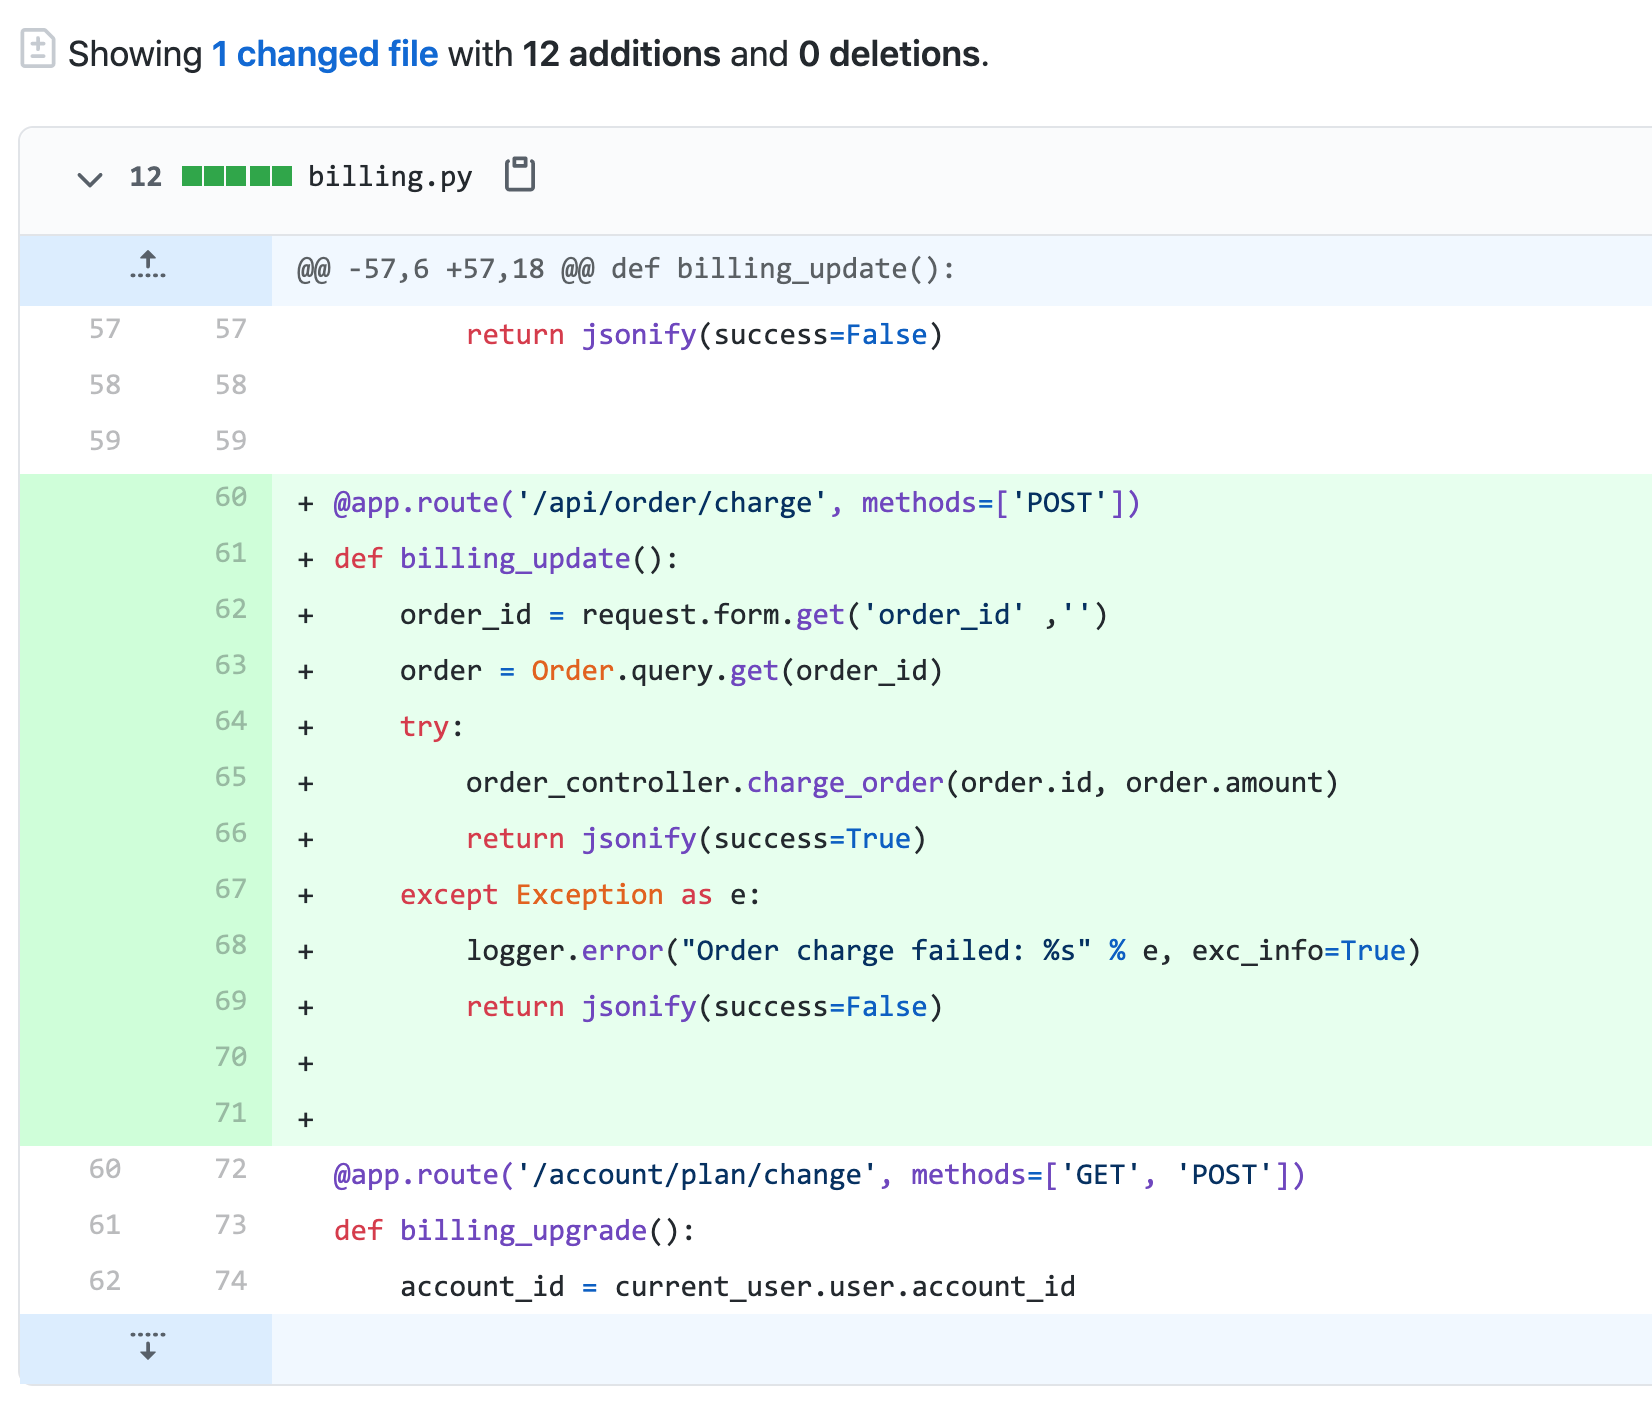This screenshot has height=1426, width=1652.
Task: Click the downward expand arrow at bottom
Action: pyautogui.click(x=146, y=1346)
